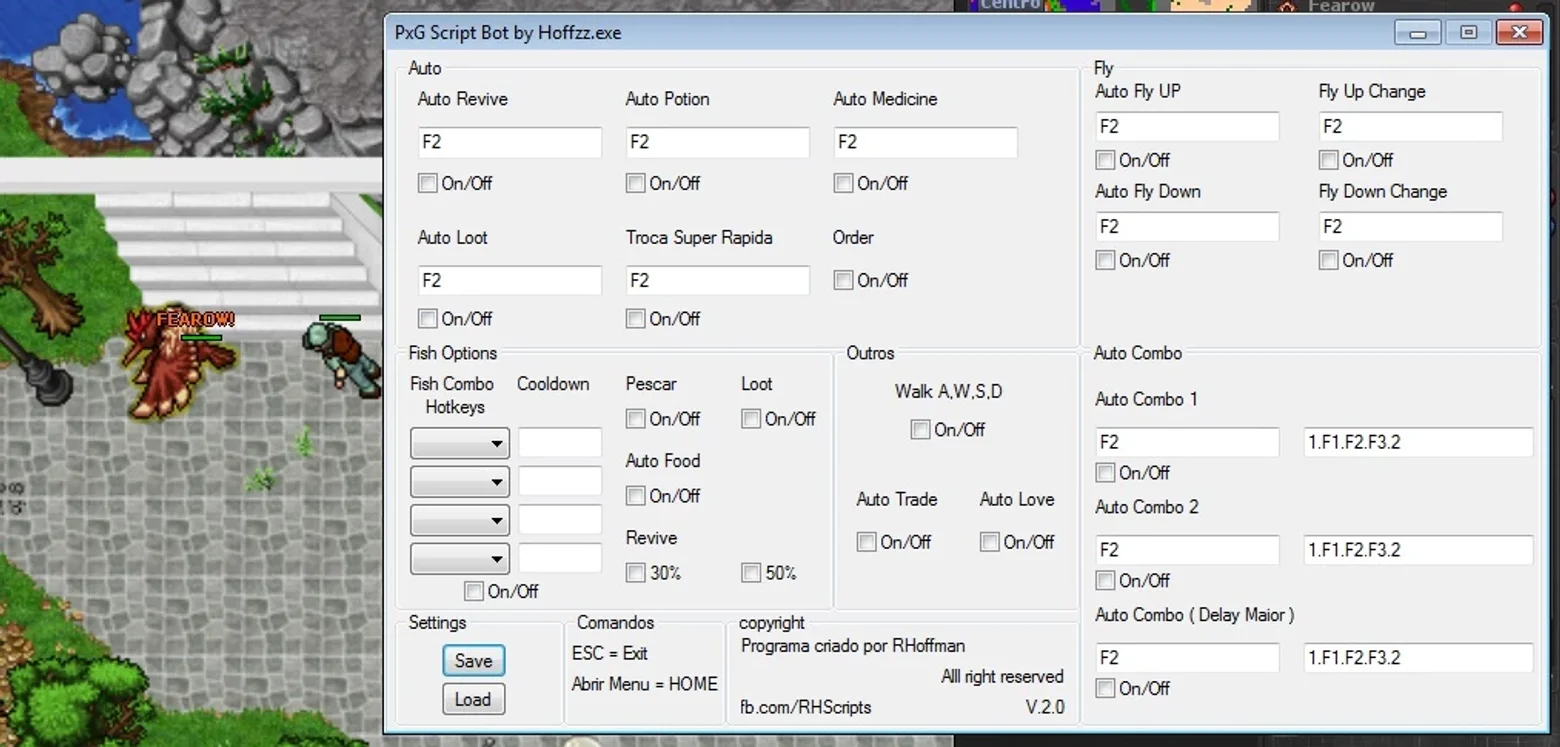Image resolution: width=1560 pixels, height=747 pixels.
Task: Click the Load settings button
Action: click(x=473, y=699)
